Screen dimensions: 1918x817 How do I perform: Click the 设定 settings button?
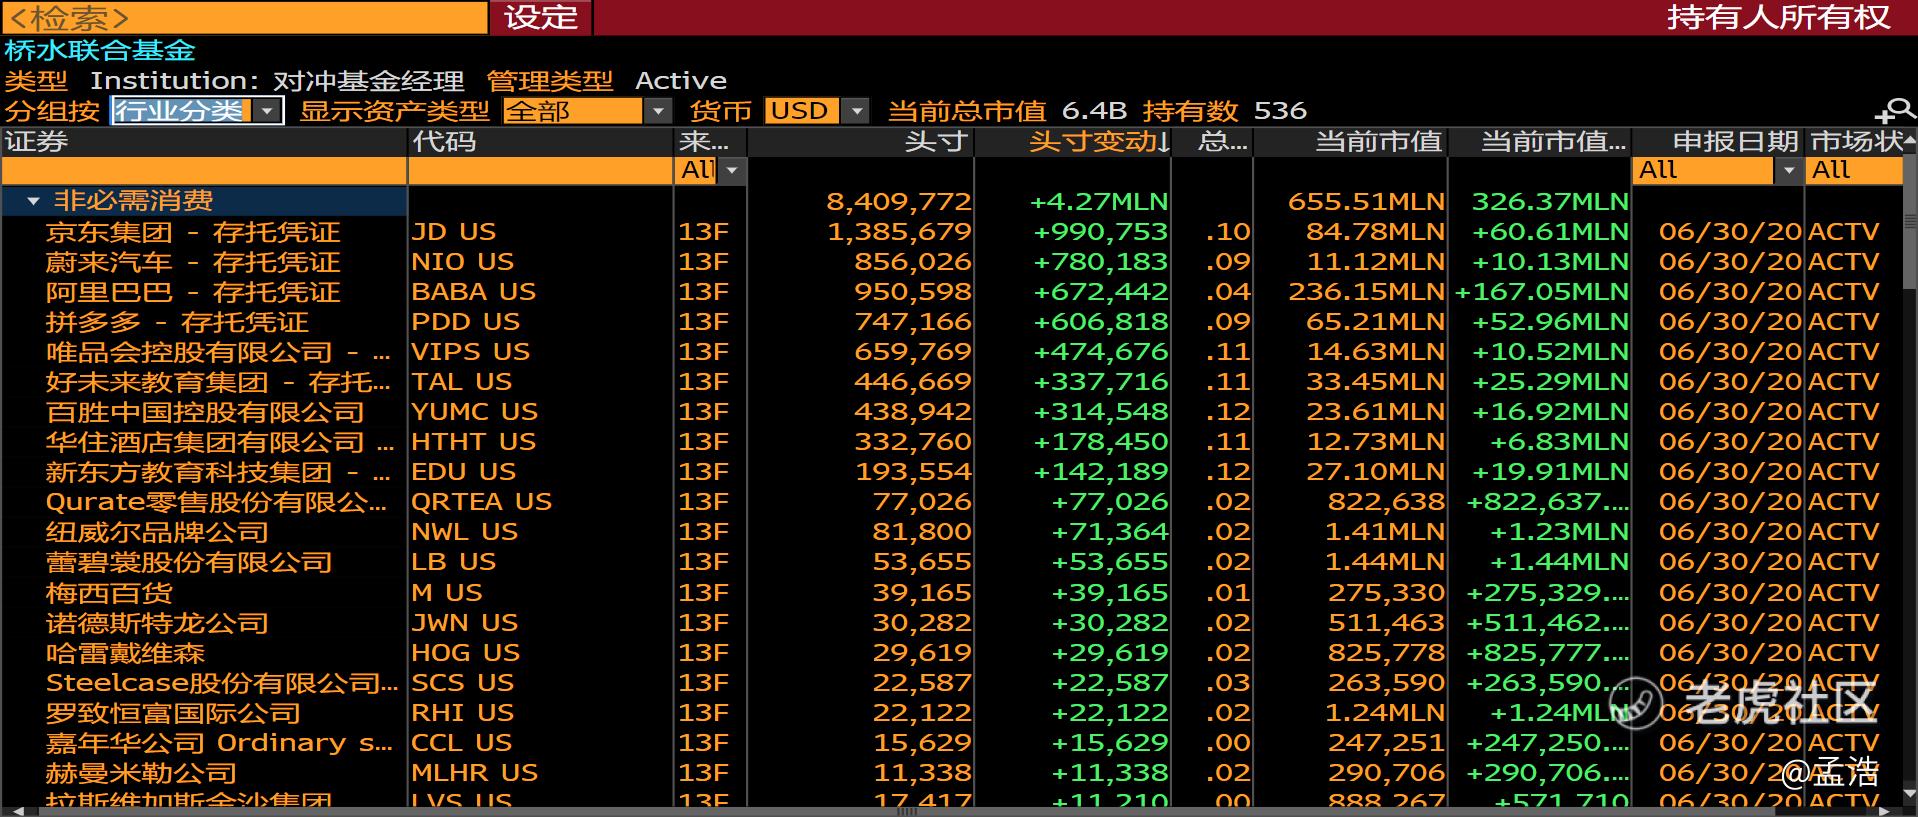[541, 17]
